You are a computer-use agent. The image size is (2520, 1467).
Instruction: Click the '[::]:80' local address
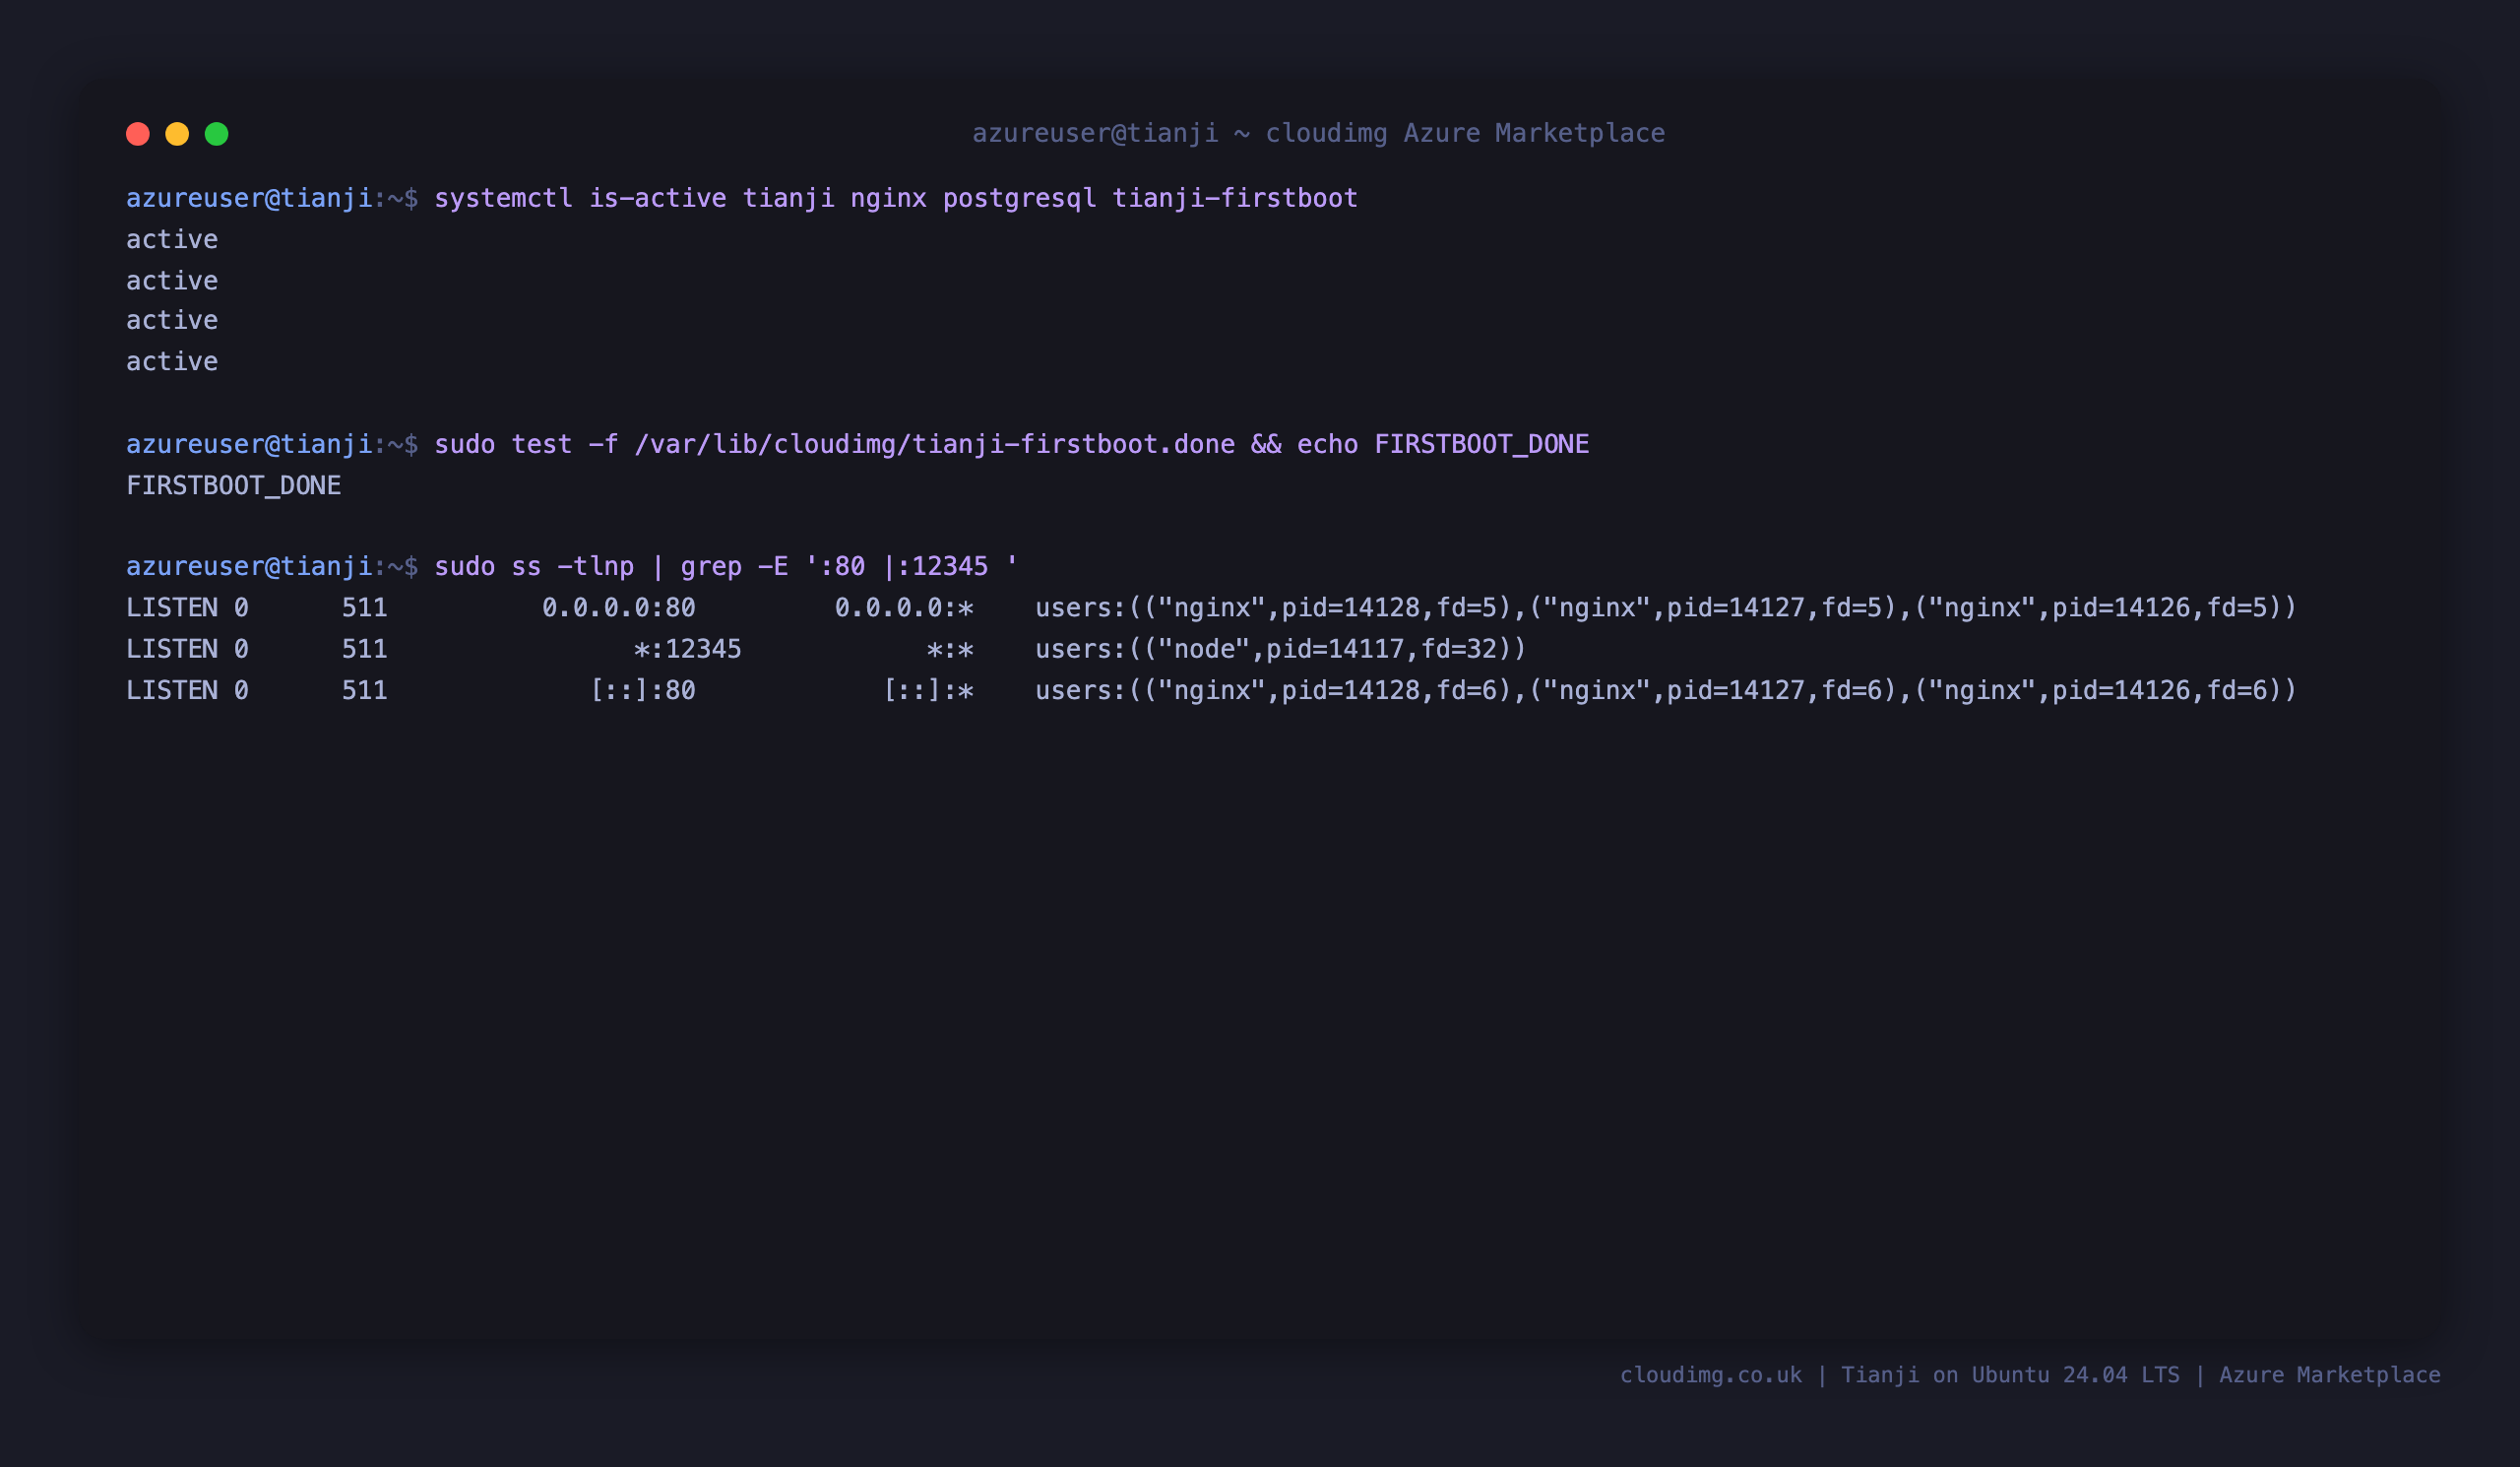coord(643,691)
